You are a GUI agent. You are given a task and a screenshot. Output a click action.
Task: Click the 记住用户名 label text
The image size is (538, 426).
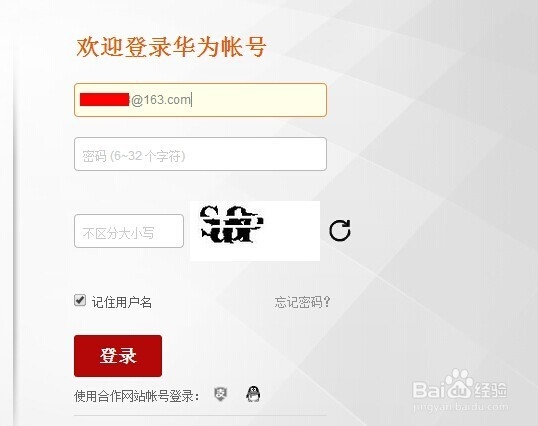121,302
